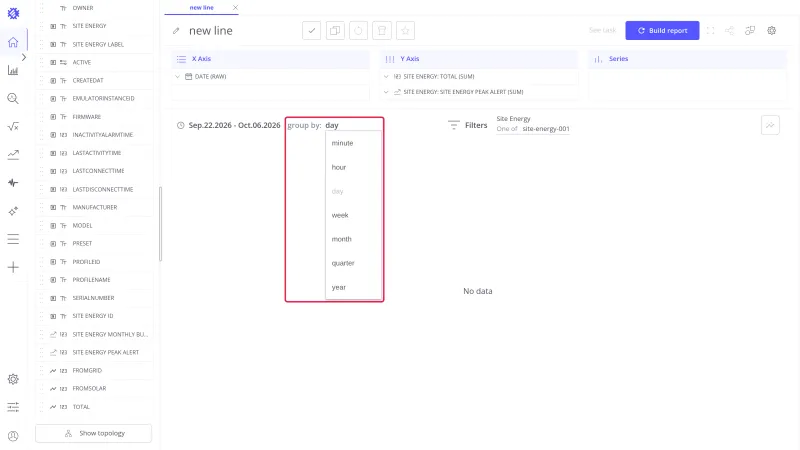
Task: Open the trend line sidebar icon
Action: coord(13,155)
